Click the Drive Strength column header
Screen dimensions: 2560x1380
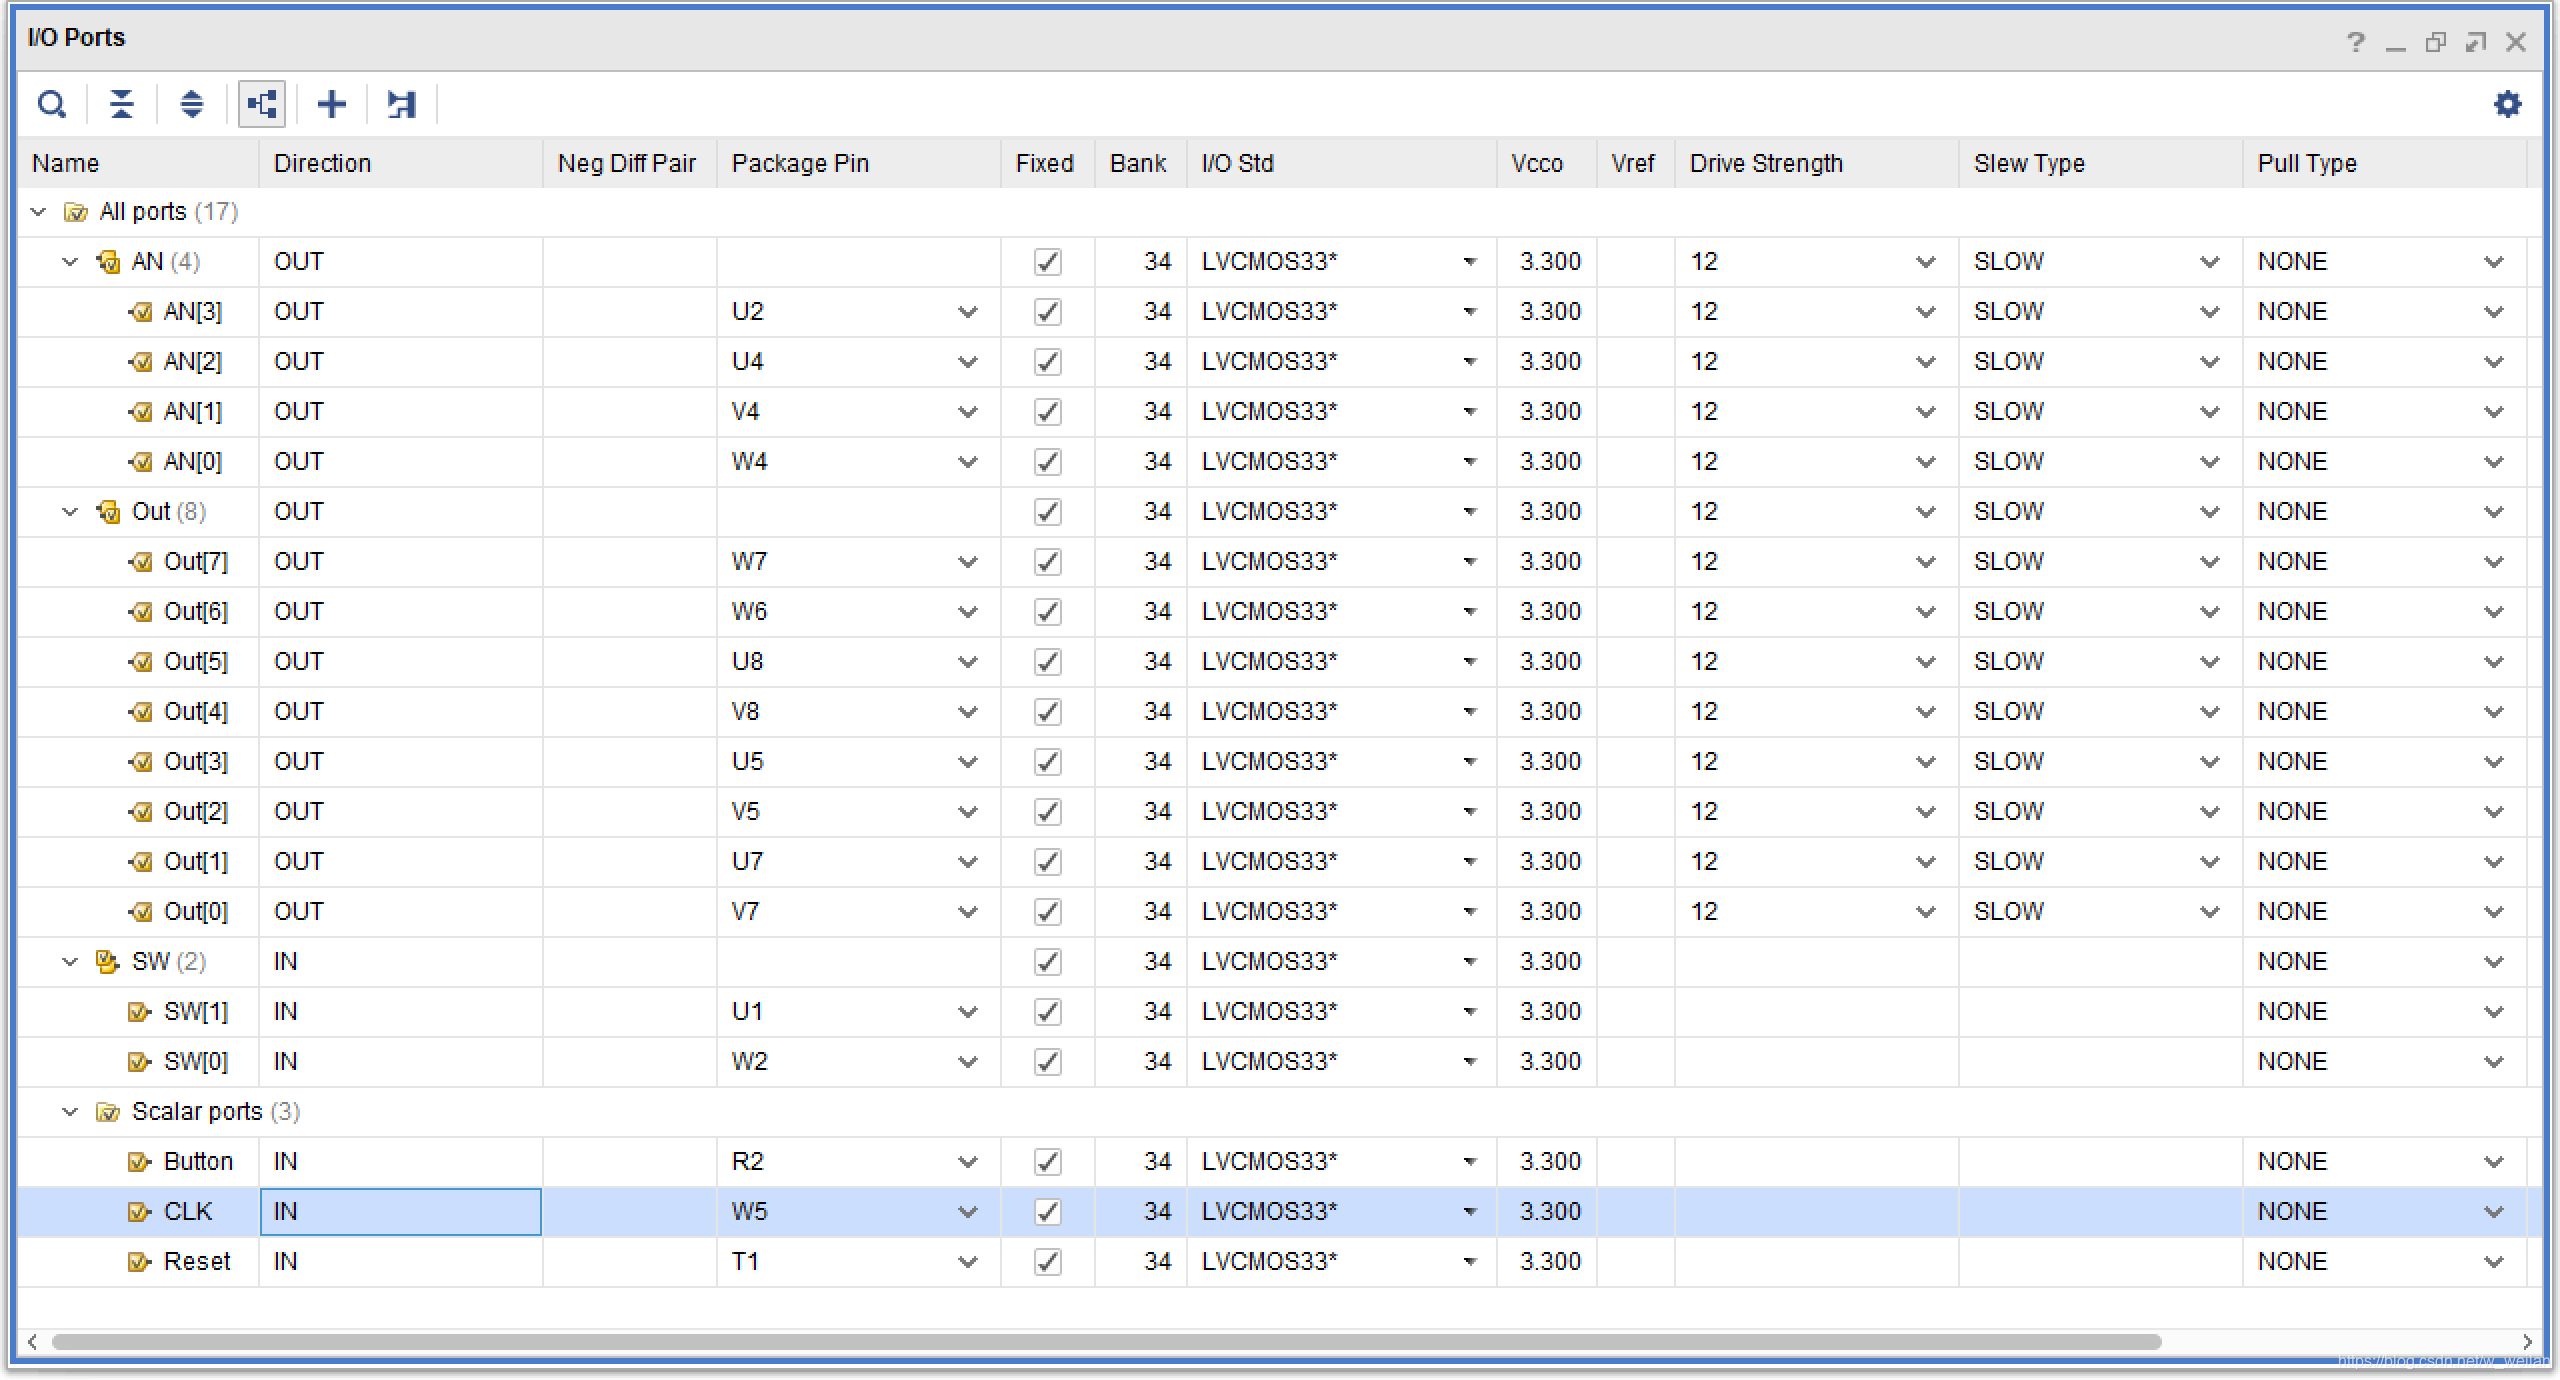(1766, 163)
